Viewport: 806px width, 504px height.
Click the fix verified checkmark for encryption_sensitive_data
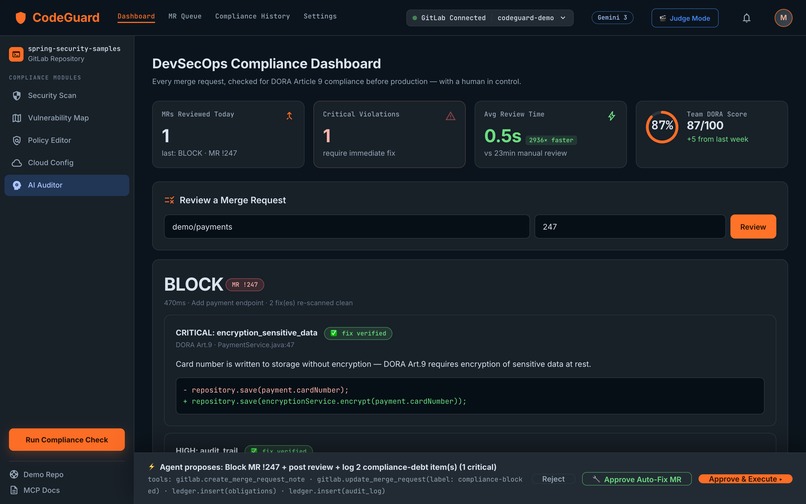(x=334, y=333)
